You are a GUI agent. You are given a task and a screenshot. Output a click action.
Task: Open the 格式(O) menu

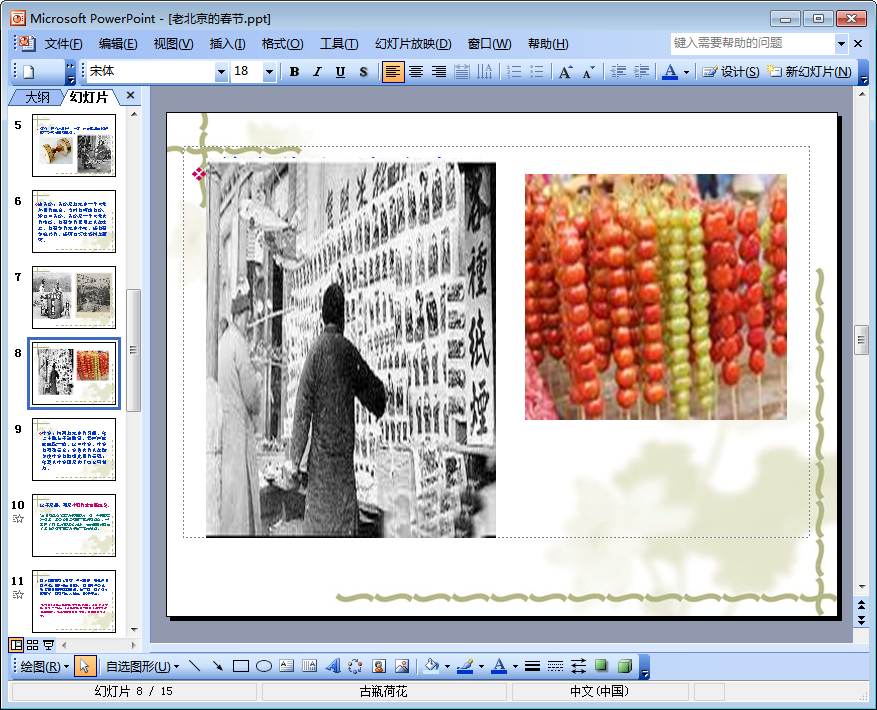coord(282,44)
